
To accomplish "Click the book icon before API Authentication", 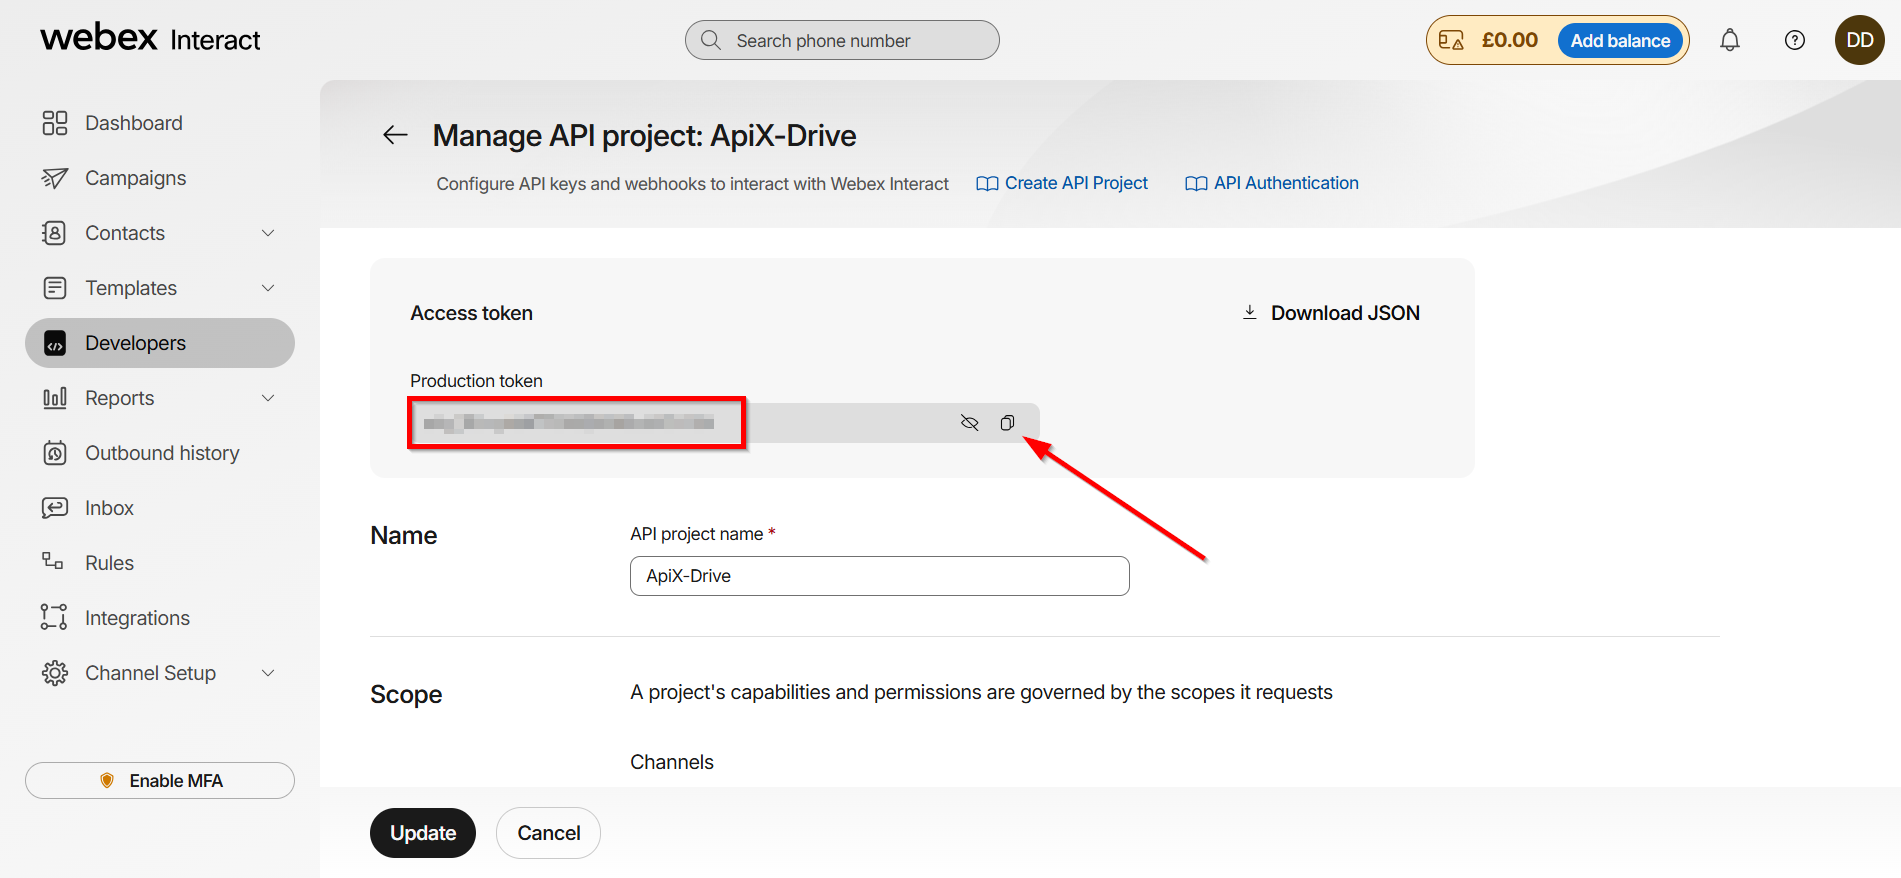I will 1196,184.
